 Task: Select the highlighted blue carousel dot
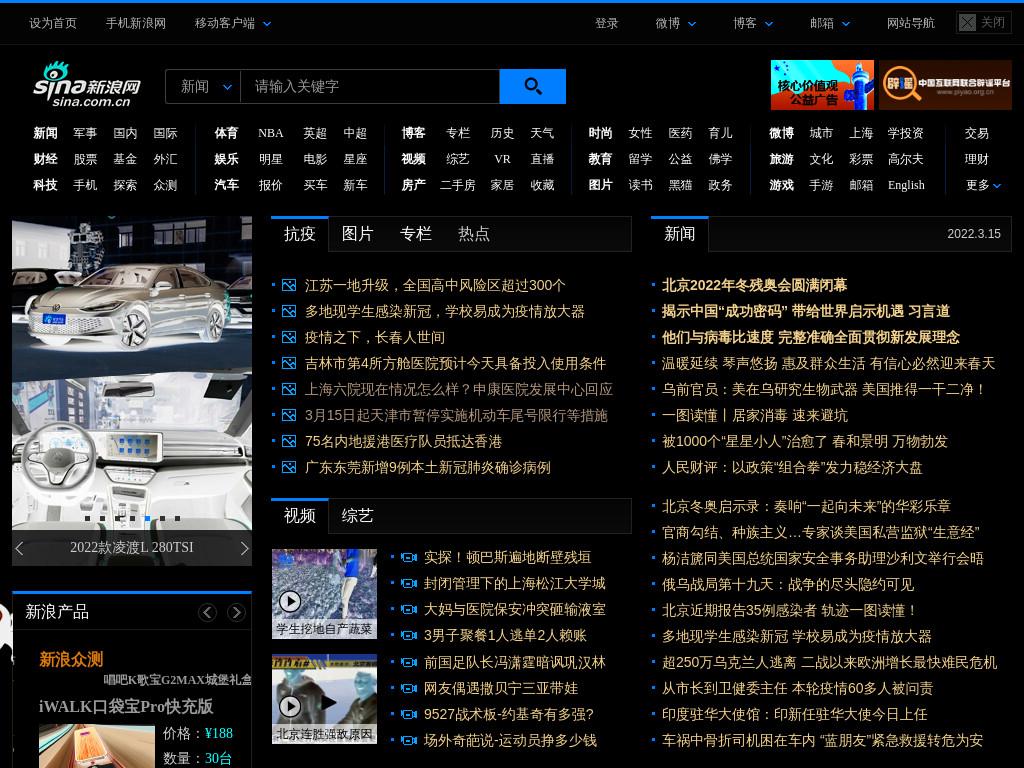pyautogui.click(x=148, y=519)
